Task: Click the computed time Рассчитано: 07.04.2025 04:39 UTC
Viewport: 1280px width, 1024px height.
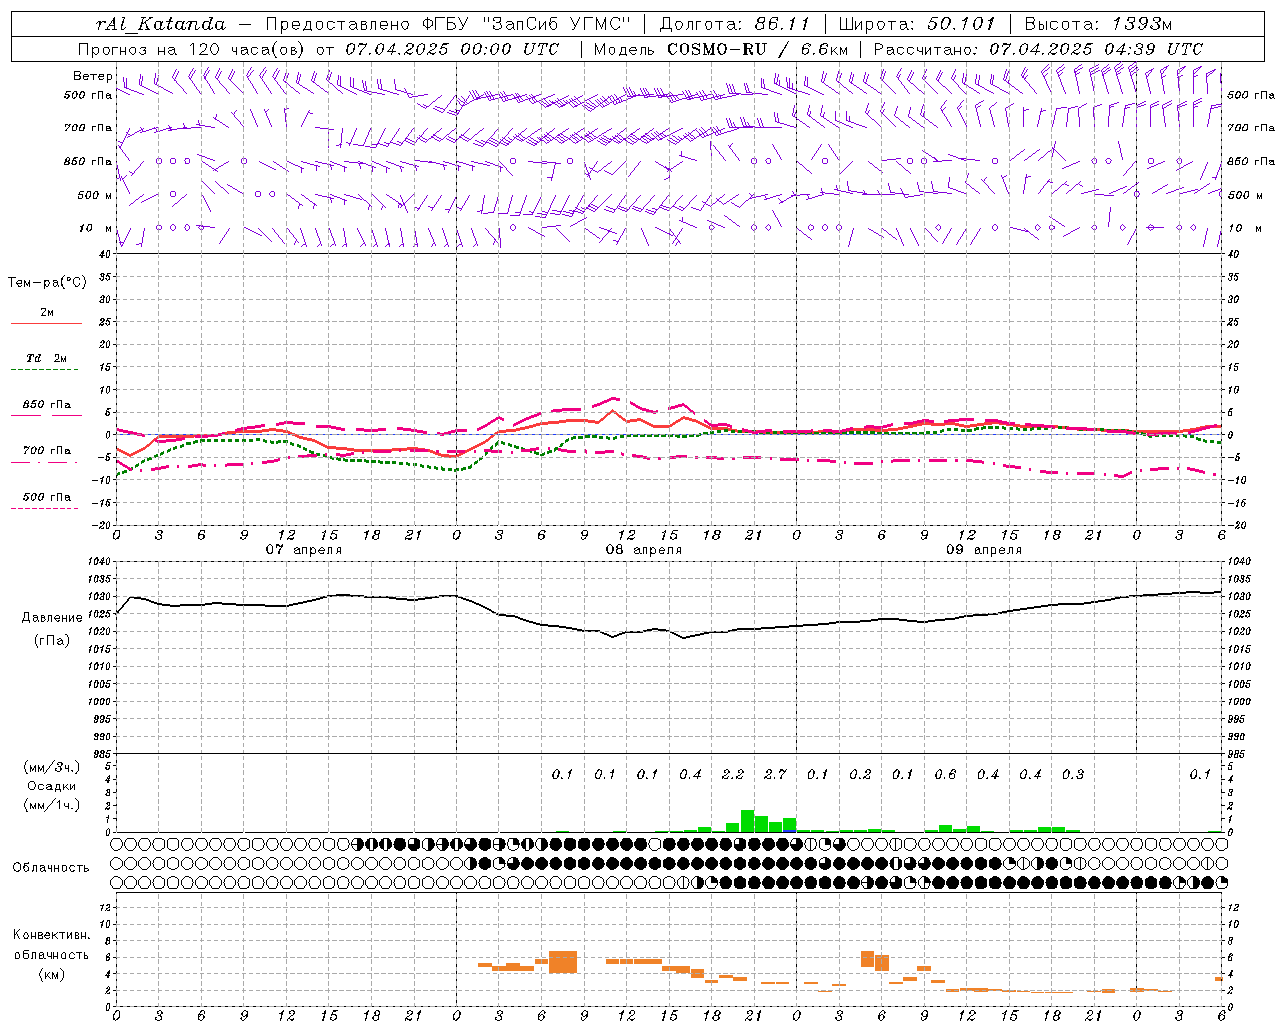Action: (1038, 49)
